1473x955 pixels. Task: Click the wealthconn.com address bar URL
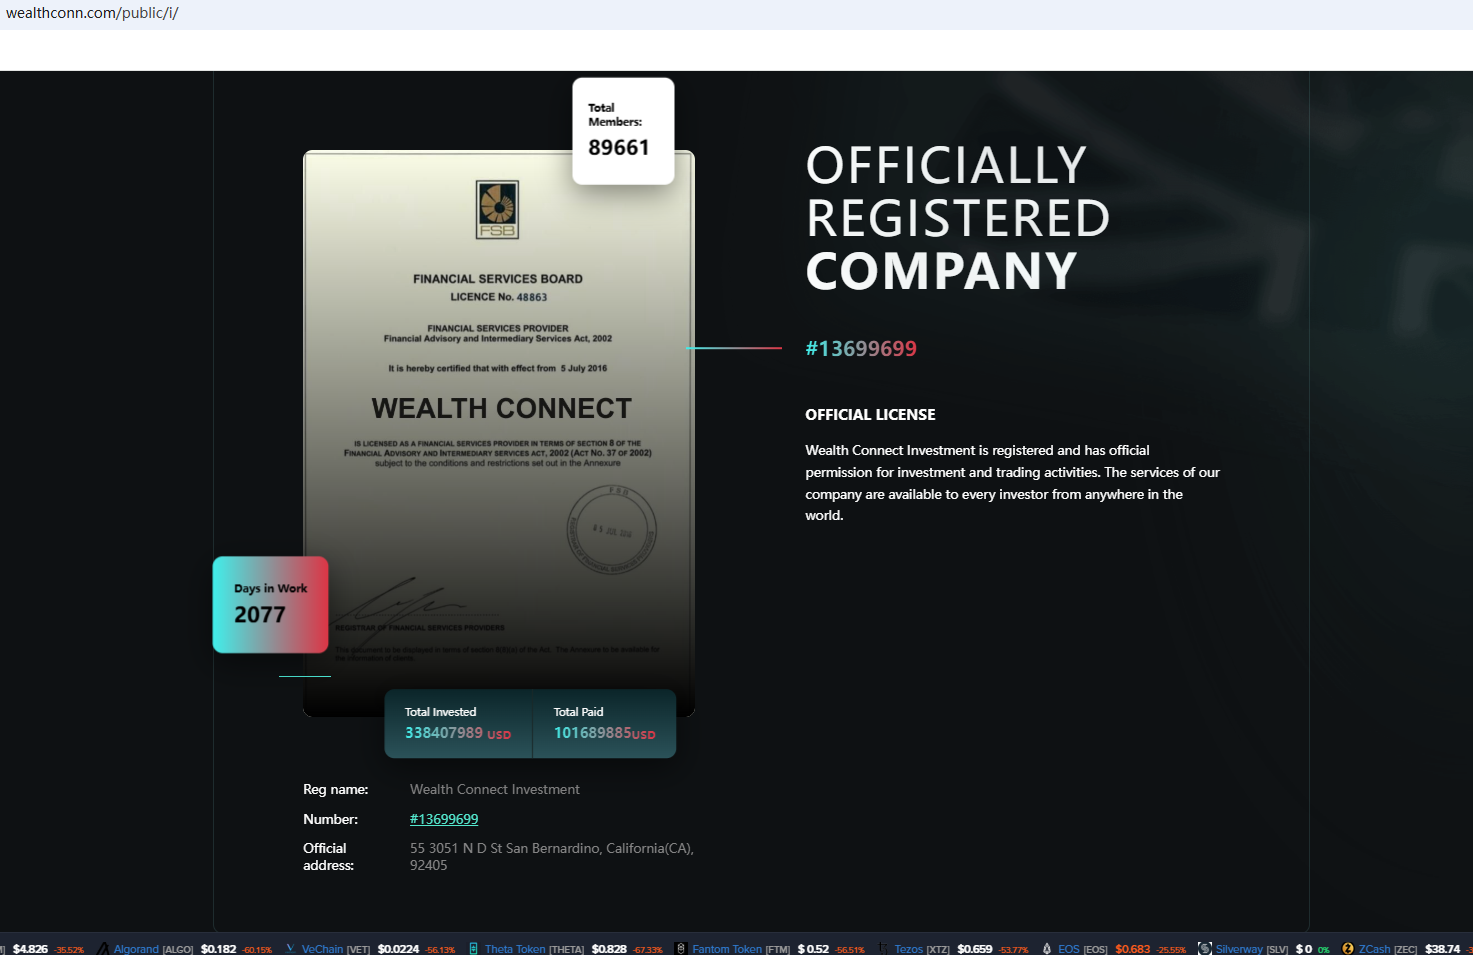(x=92, y=13)
